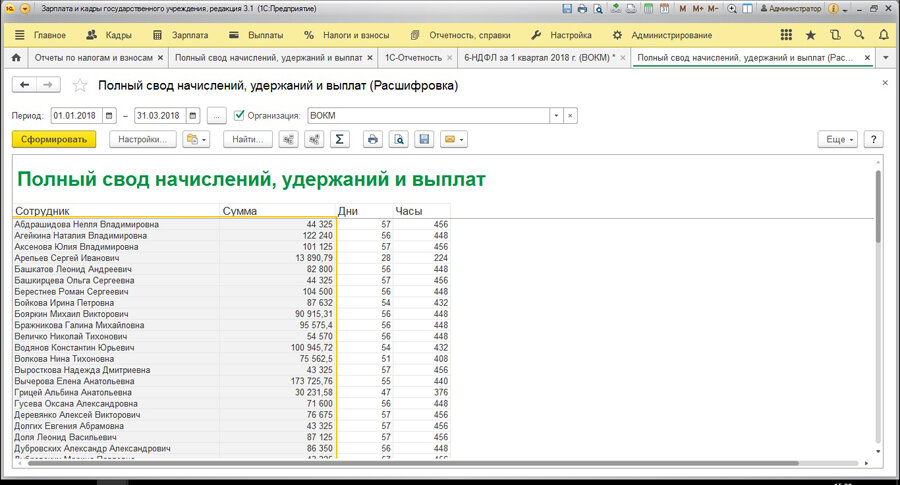Click the back navigation arrow
900x485 pixels.
click(x=24, y=85)
